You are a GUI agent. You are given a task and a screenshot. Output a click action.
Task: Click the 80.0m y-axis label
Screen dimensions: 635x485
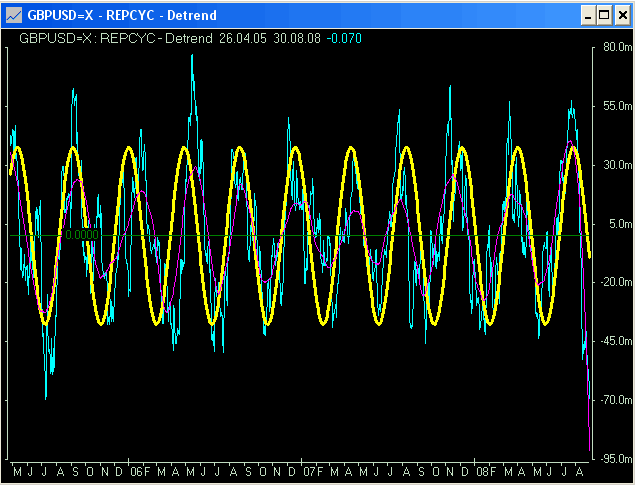(x=617, y=47)
